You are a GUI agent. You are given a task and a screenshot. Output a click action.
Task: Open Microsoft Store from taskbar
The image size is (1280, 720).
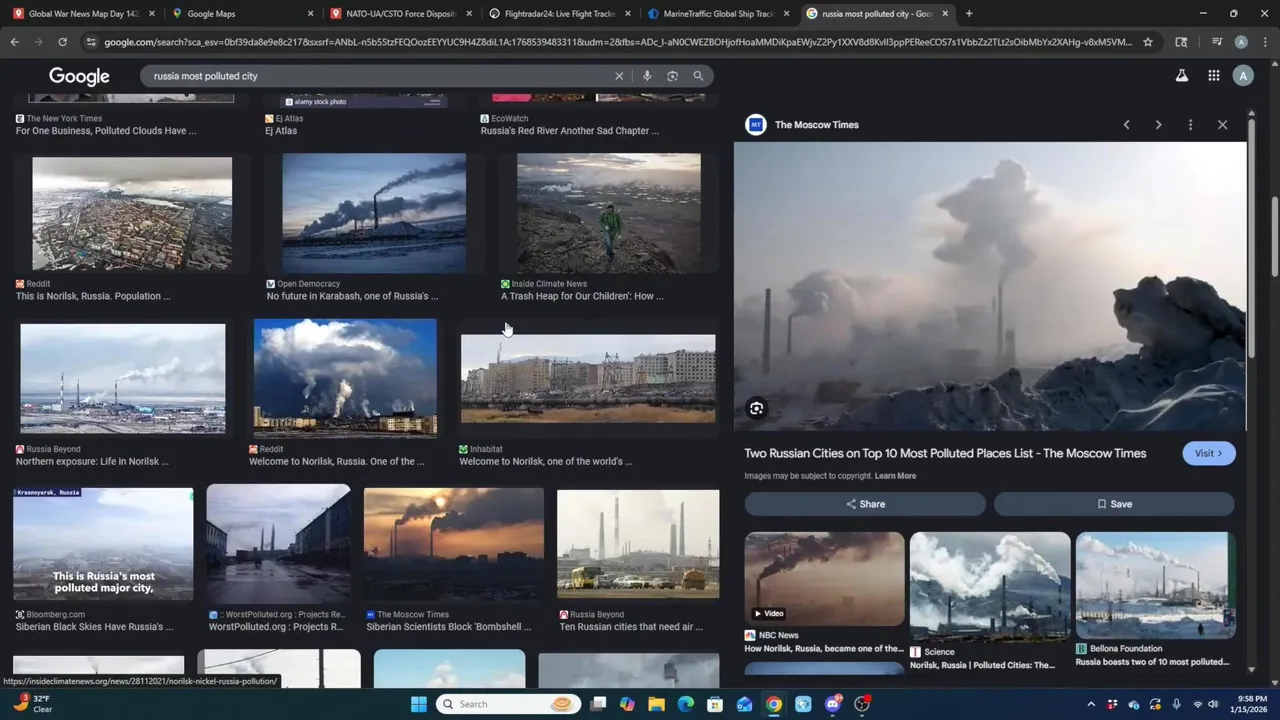click(x=715, y=704)
